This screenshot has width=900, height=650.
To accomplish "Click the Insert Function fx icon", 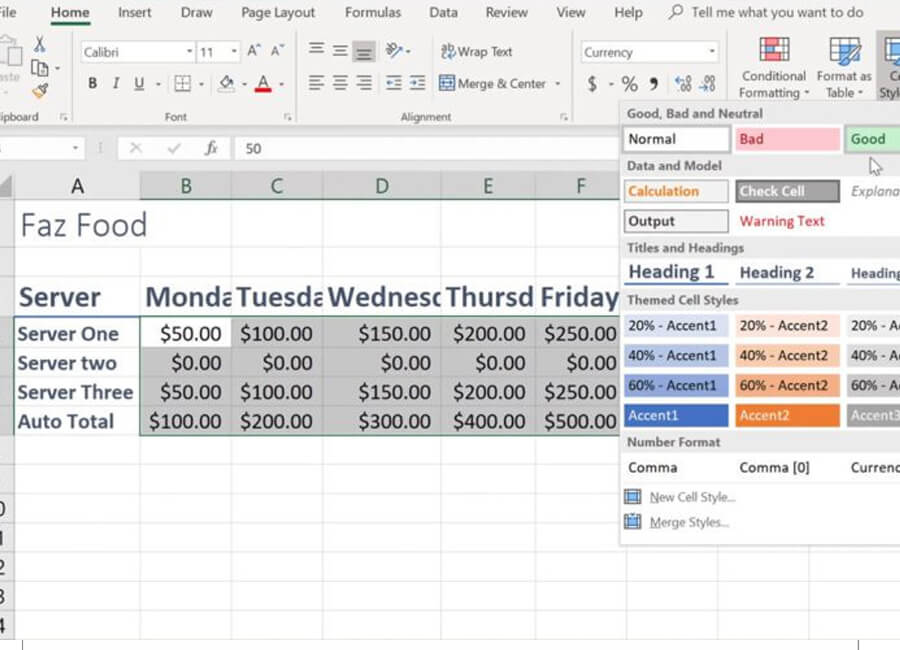I will [211, 148].
